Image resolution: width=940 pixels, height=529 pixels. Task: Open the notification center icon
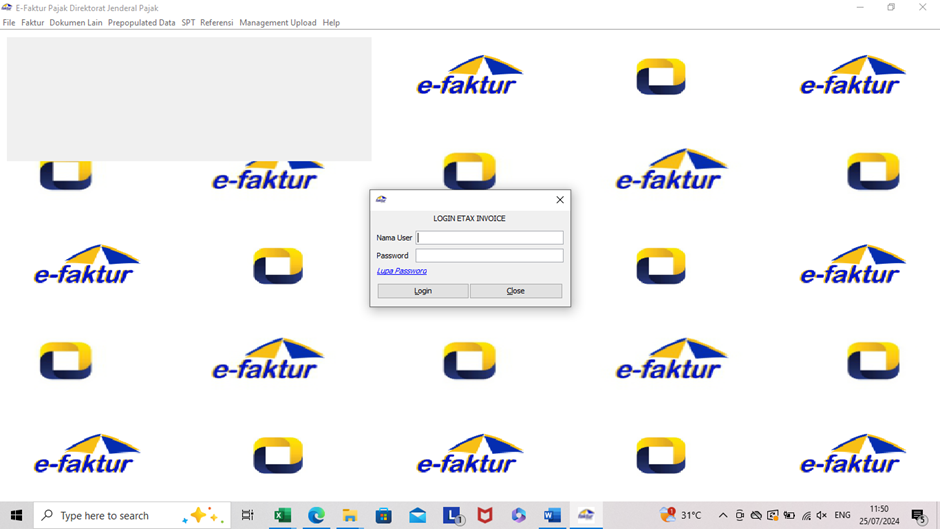point(918,515)
